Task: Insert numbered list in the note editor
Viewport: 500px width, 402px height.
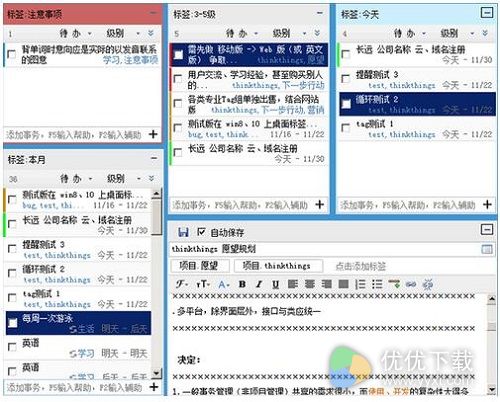Action: [x=360, y=284]
